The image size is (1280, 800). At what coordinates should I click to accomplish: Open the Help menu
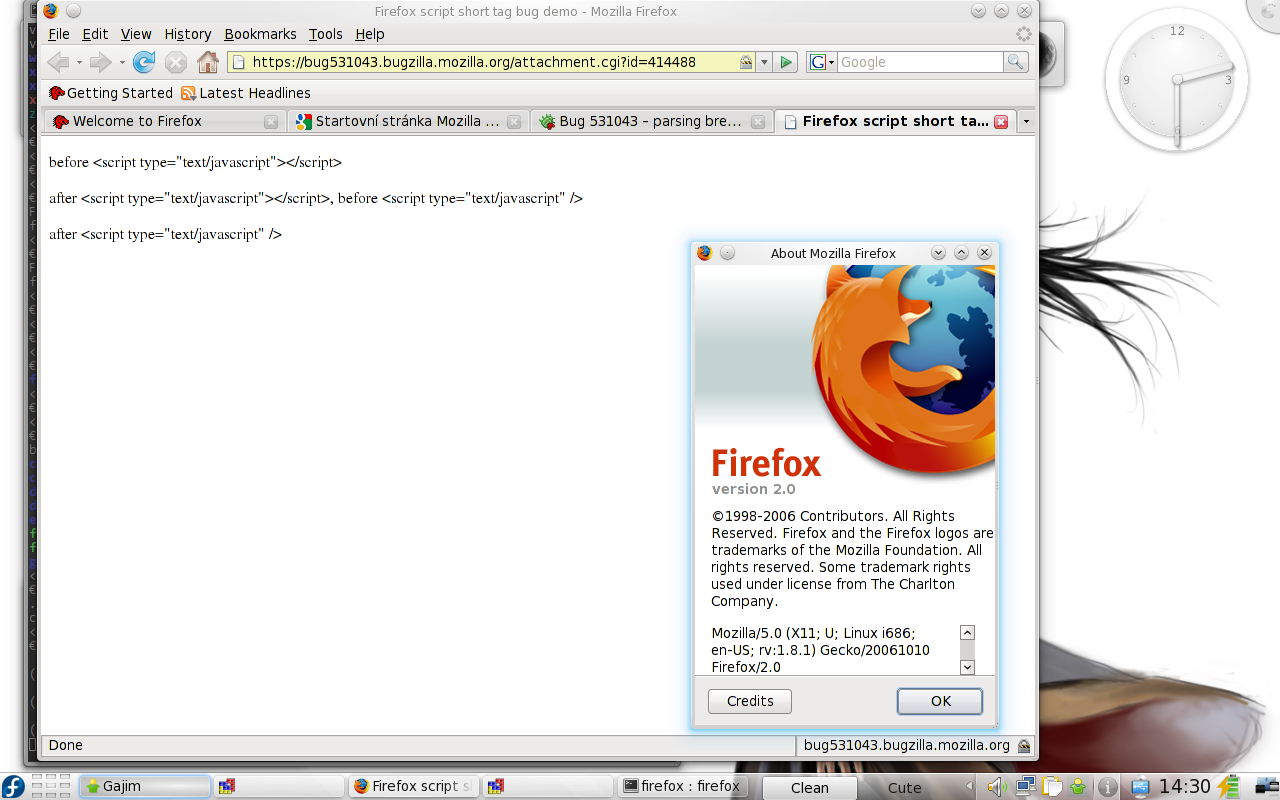click(x=370, y=34)
